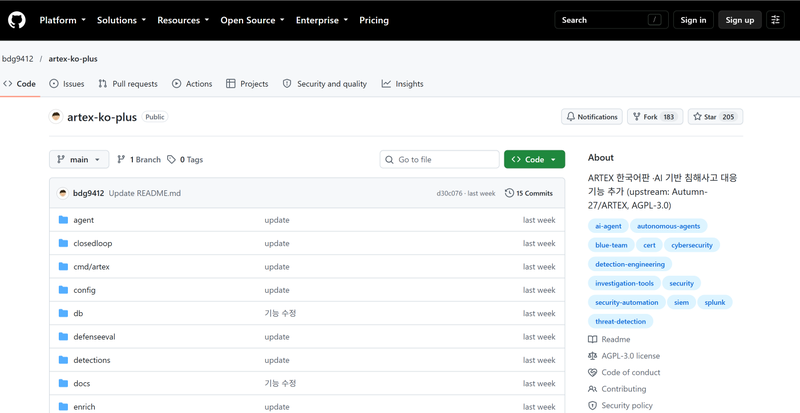Select the cybersecurity topic tag
The image size is (800, 413).
tap(692, 245)
